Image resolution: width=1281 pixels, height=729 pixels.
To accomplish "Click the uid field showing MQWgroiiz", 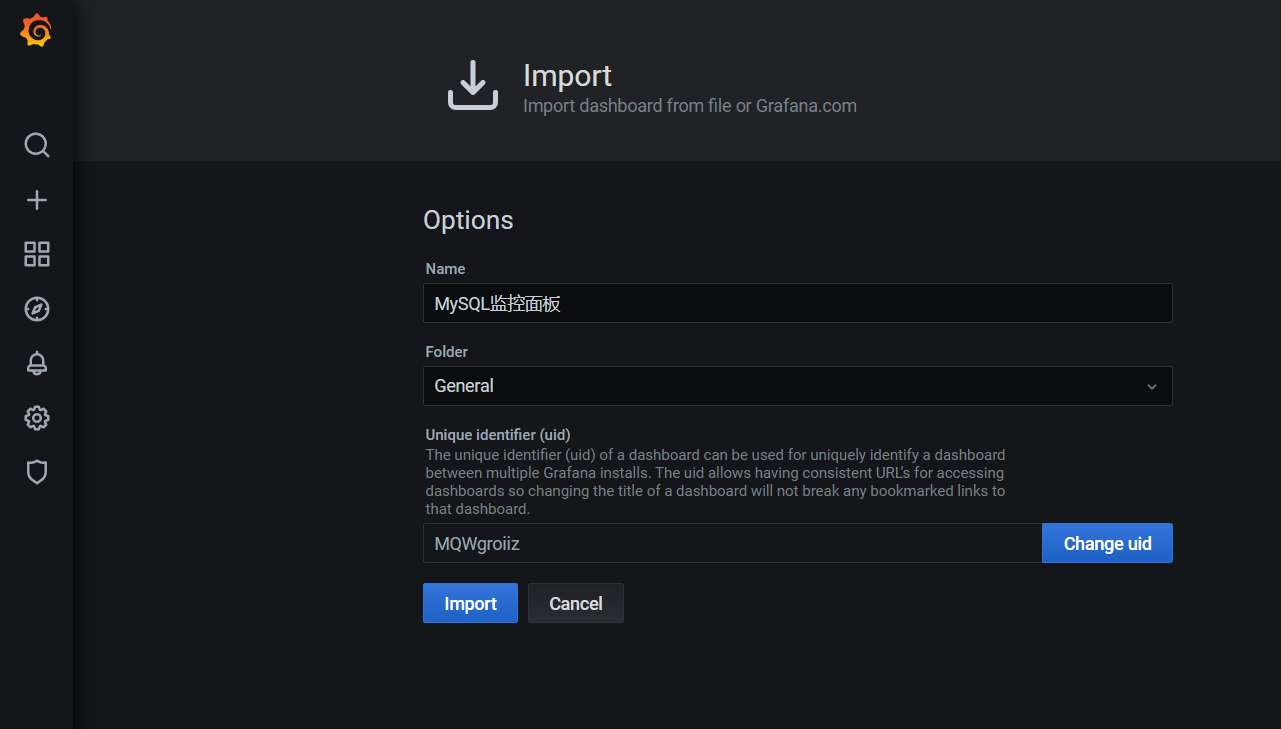I will tap(732, 544).
